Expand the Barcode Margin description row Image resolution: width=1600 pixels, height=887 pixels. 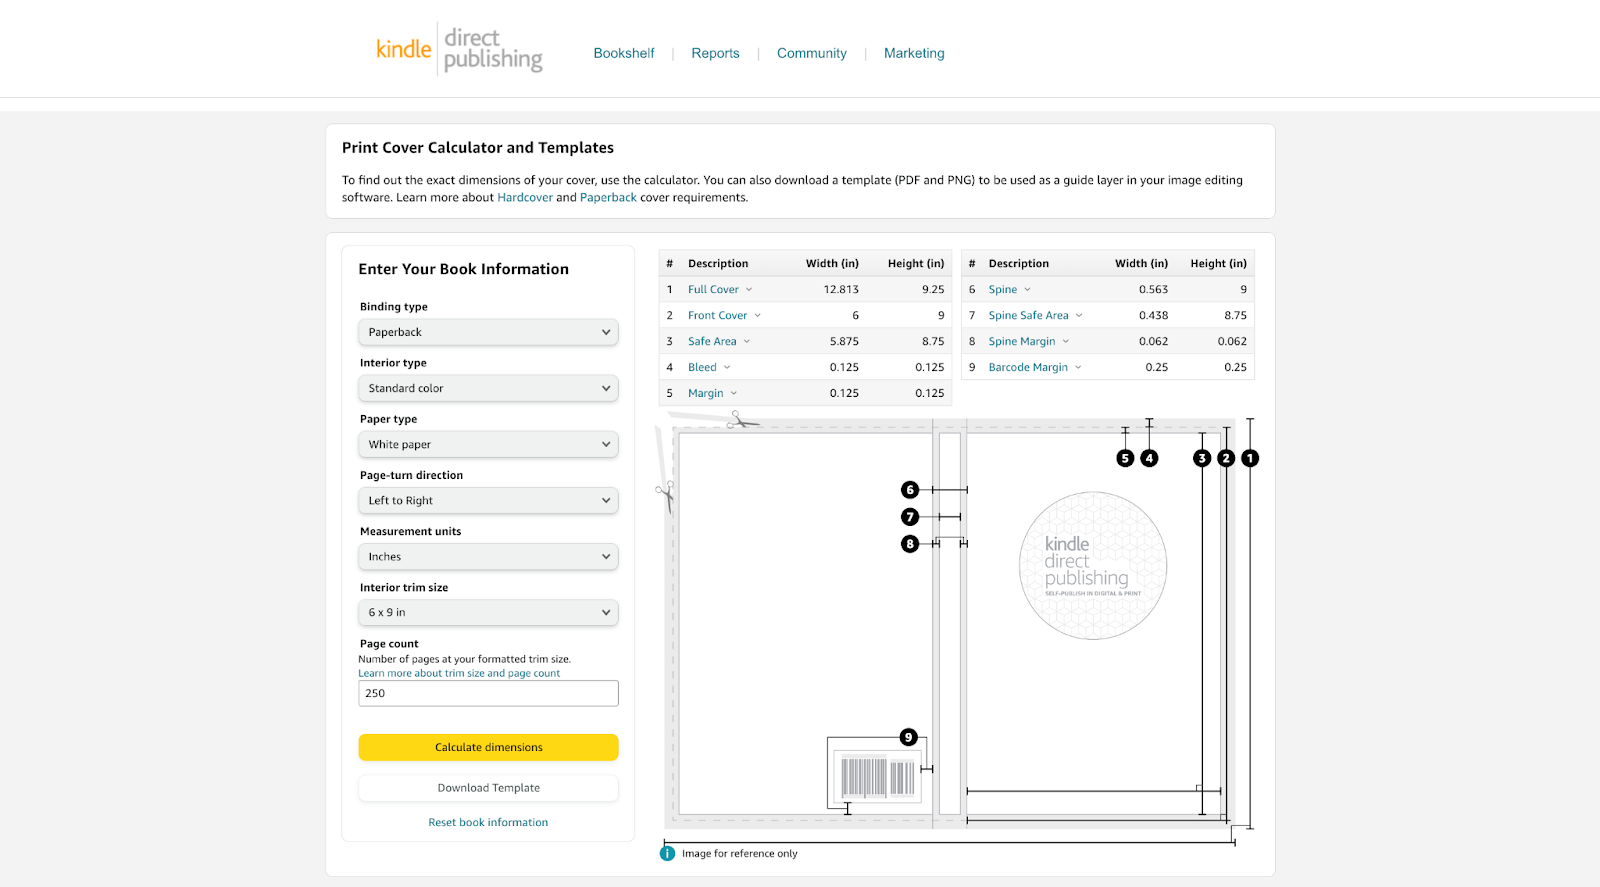point(1035,367)
